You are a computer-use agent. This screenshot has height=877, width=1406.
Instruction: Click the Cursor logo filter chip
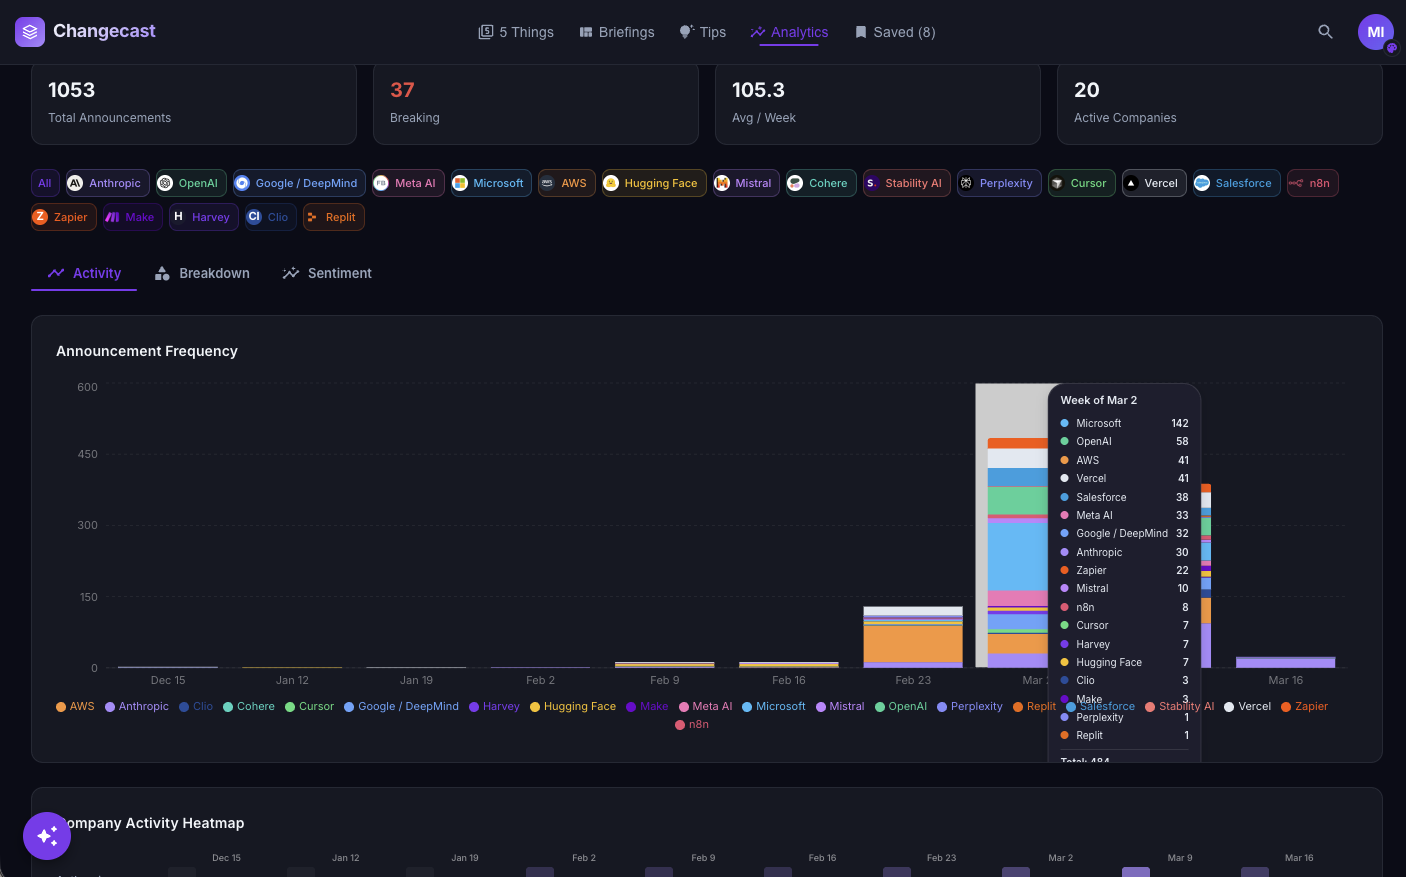[1081, 183]
